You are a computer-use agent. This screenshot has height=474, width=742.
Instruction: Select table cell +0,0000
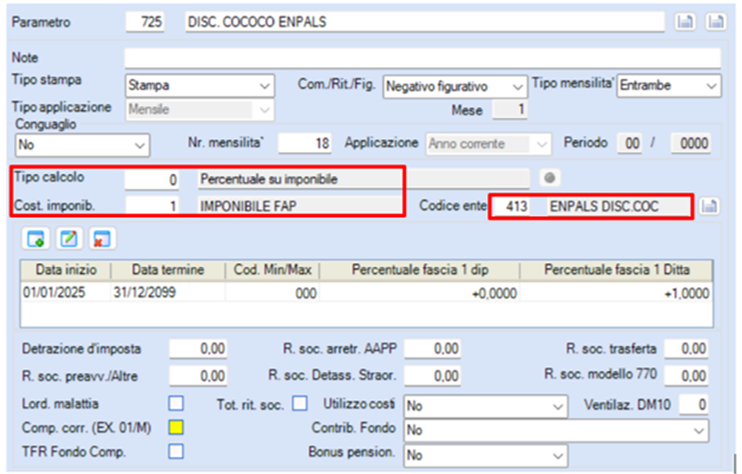click(x=420, y=293)
